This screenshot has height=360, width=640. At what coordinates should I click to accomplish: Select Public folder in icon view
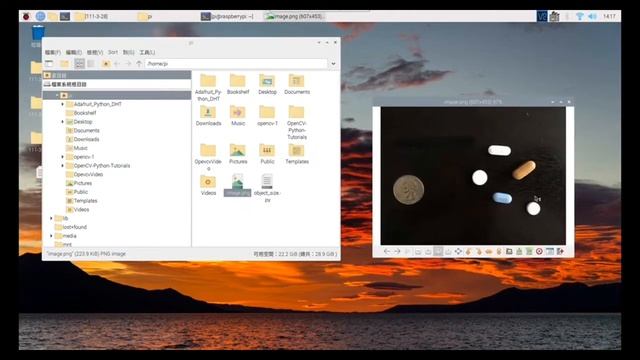(x=267, y=154)
